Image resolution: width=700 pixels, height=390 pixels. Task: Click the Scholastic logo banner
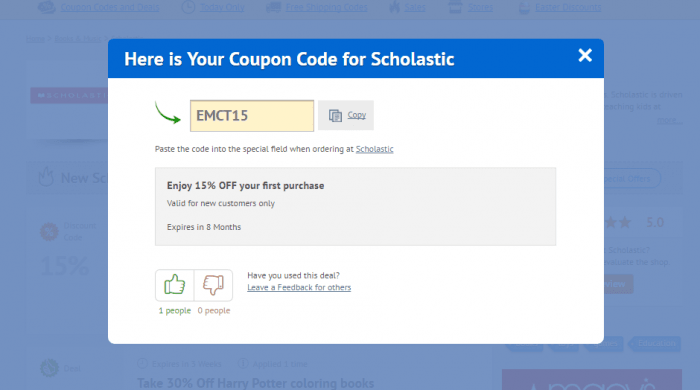[70, 95]
